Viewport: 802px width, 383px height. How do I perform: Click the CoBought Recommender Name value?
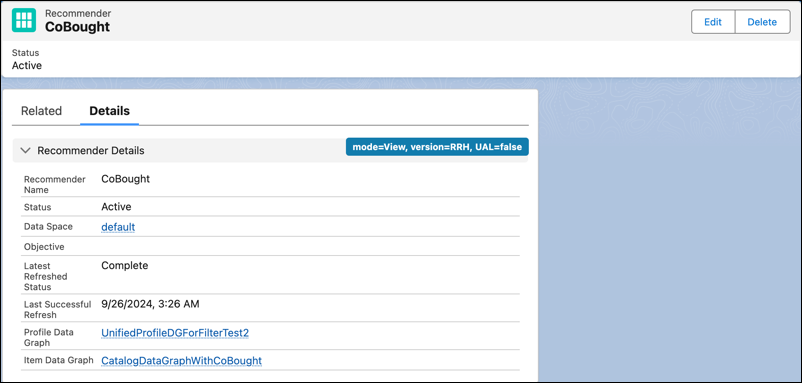125,179
